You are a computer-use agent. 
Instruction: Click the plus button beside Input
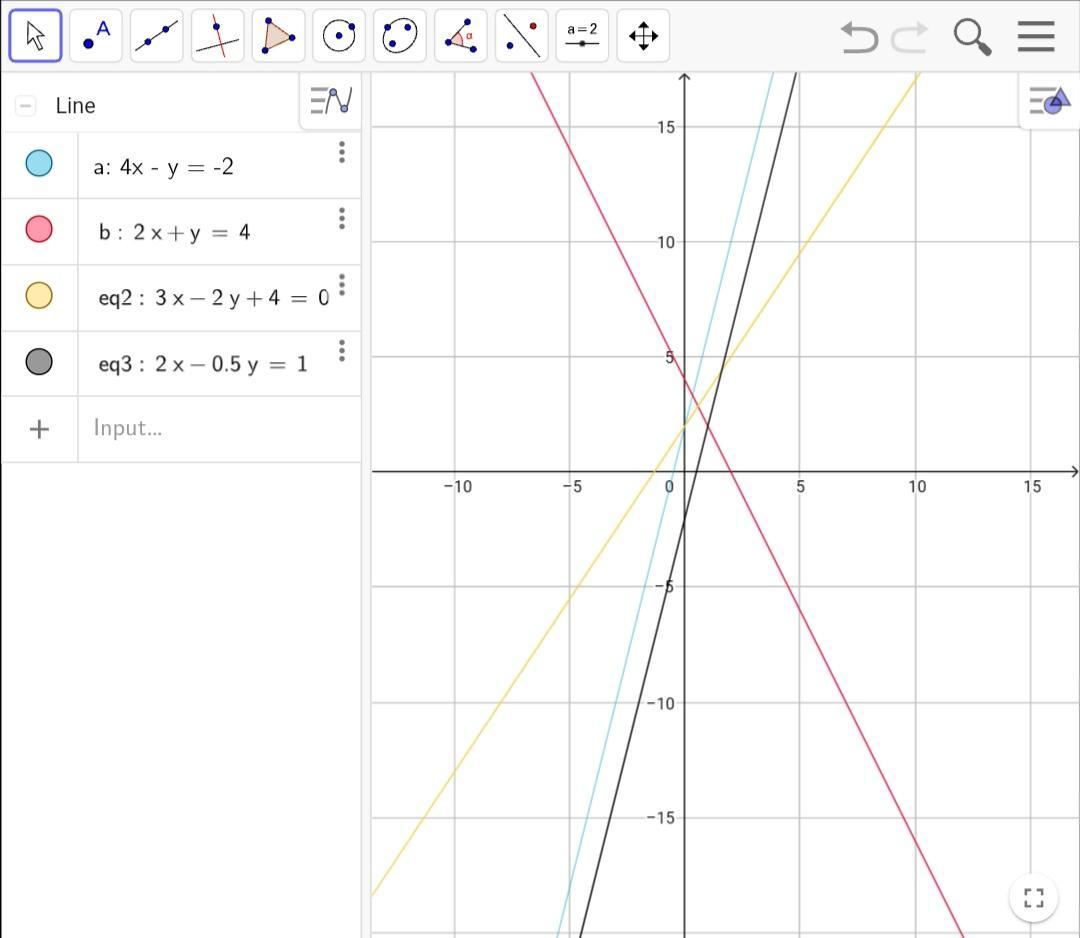click(x=39, y=429)
